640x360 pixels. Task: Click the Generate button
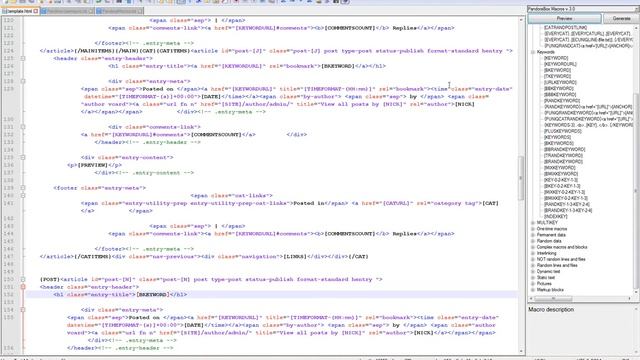[x=621, y=19]
